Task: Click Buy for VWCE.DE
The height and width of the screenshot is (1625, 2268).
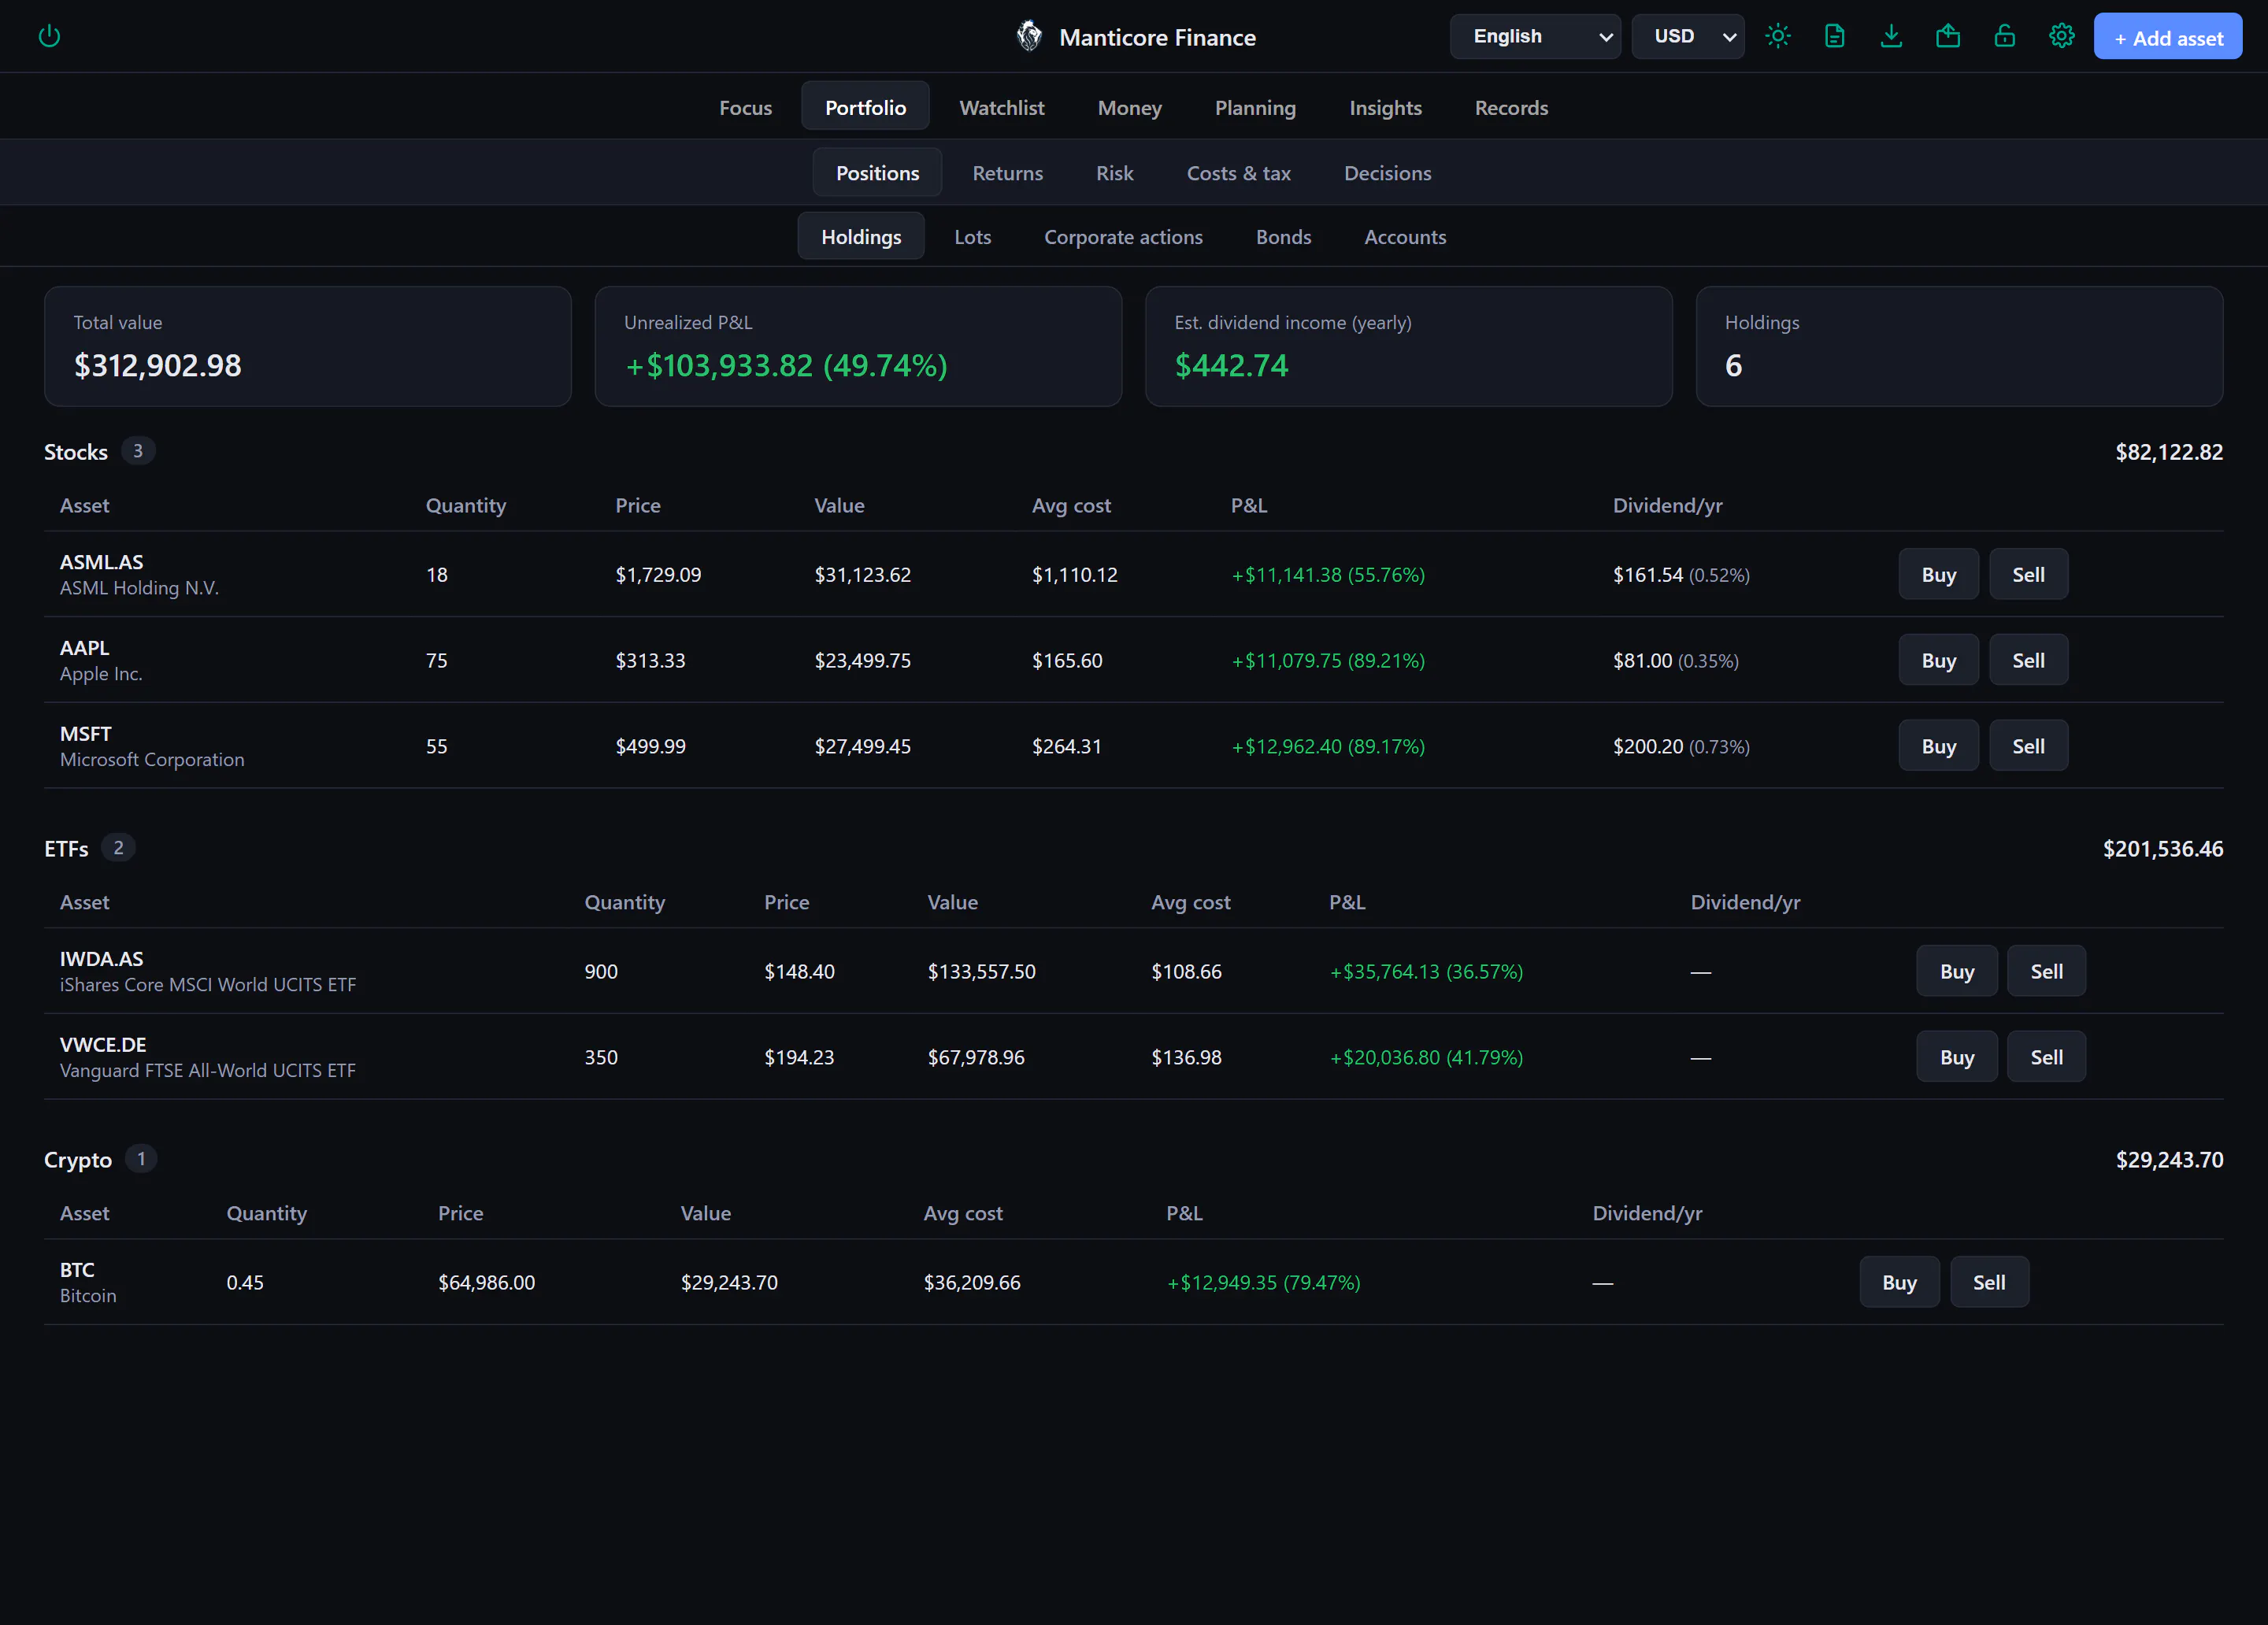Action: click(1956, 1057)
